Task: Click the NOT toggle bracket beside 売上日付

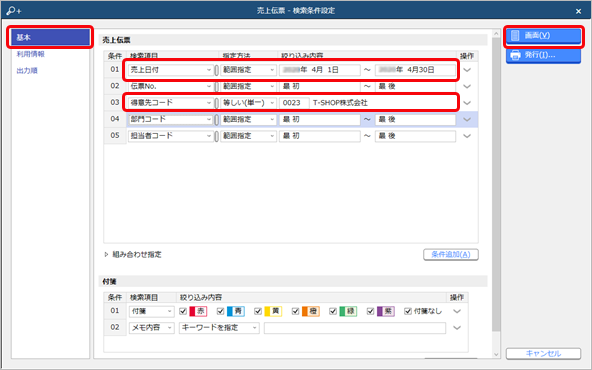Action: click(x=216, y=70)
